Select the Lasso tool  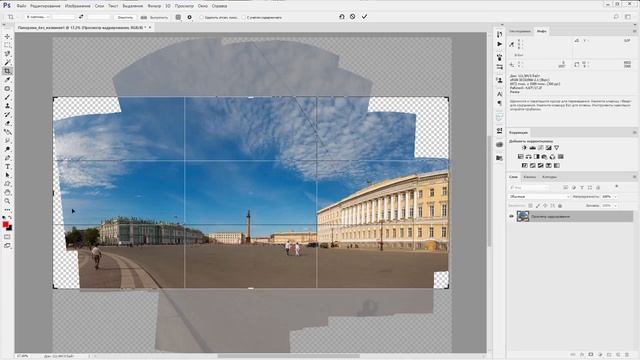7,54
